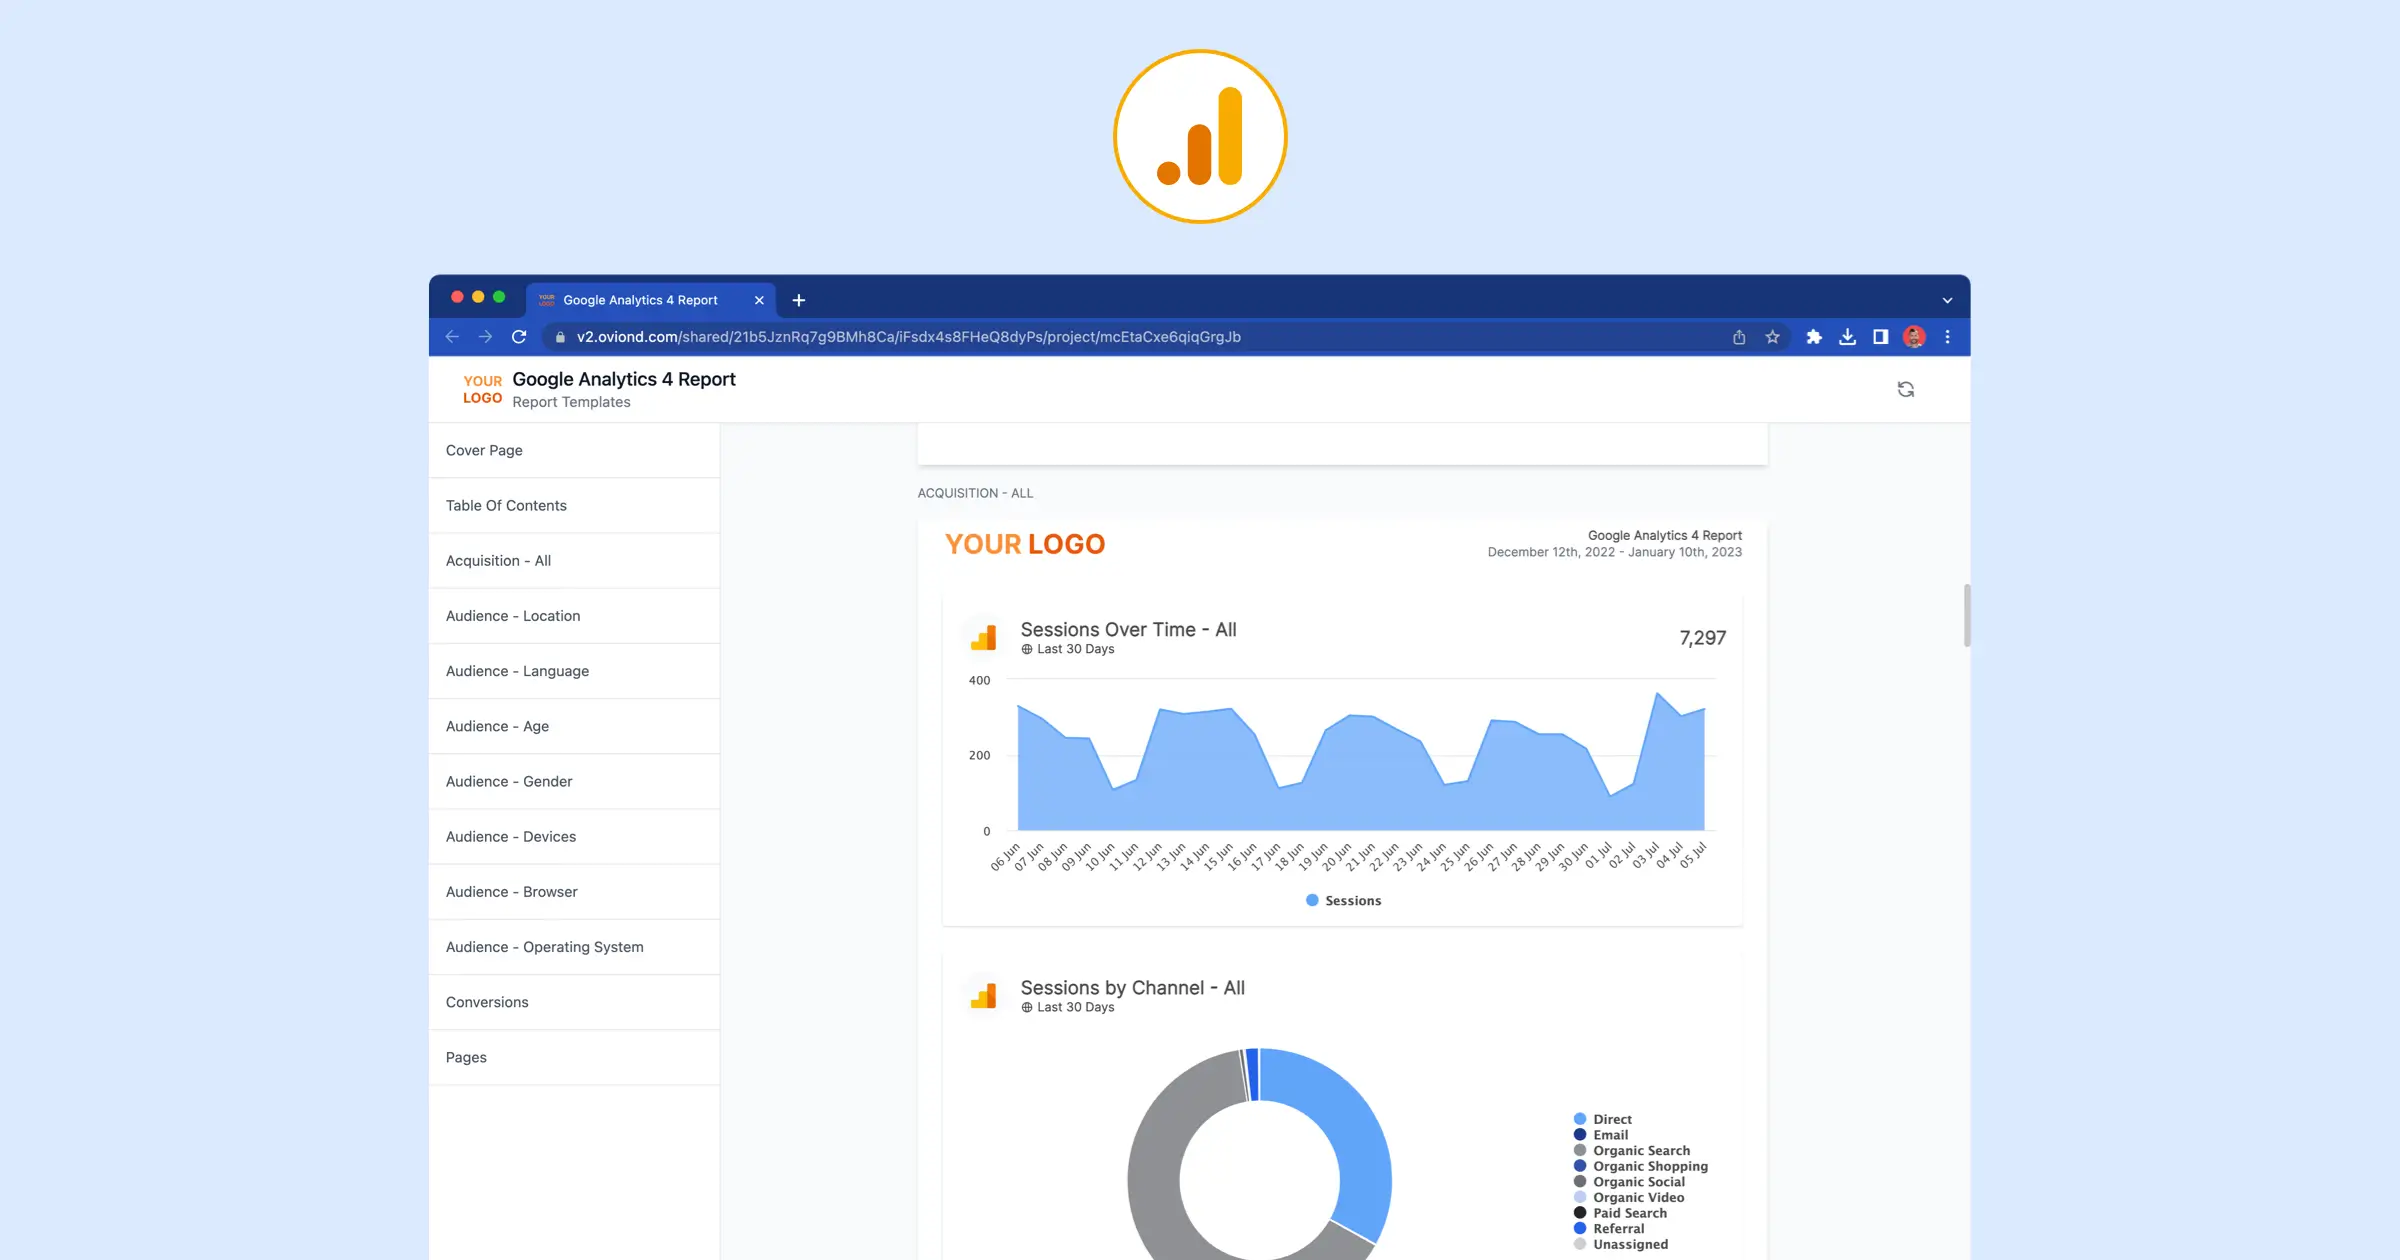Image resolution: width=2400 pixels, height=1260 pixels.
Task: Toggle Organic Video in the channel legend
Action: pyautogui.click(x=1629, y=1198)
